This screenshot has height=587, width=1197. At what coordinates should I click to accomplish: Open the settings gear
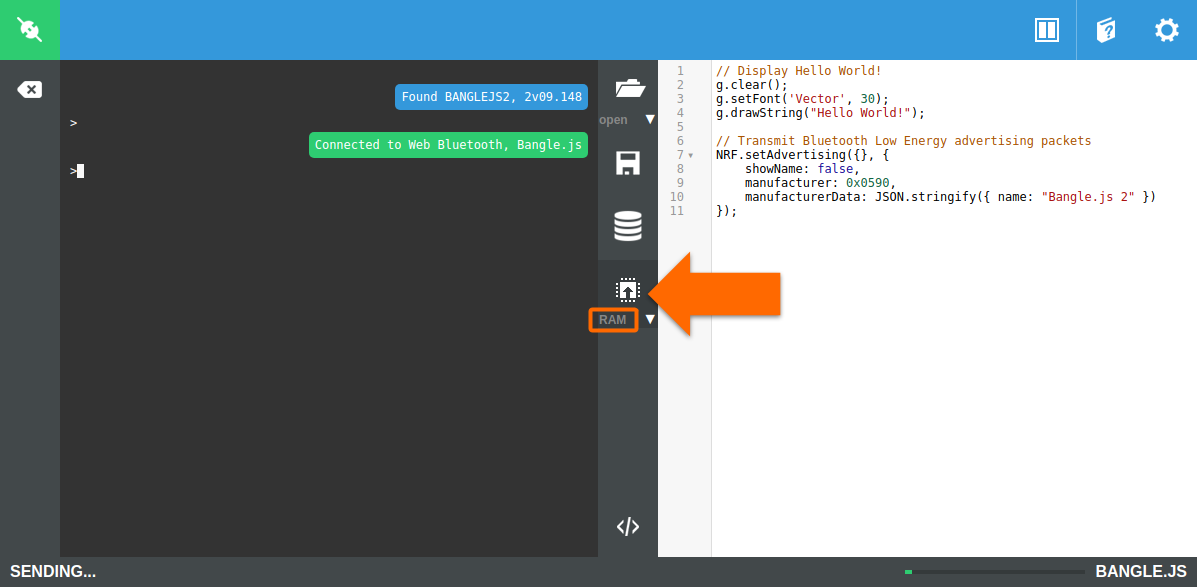[x=1166, y=30]
